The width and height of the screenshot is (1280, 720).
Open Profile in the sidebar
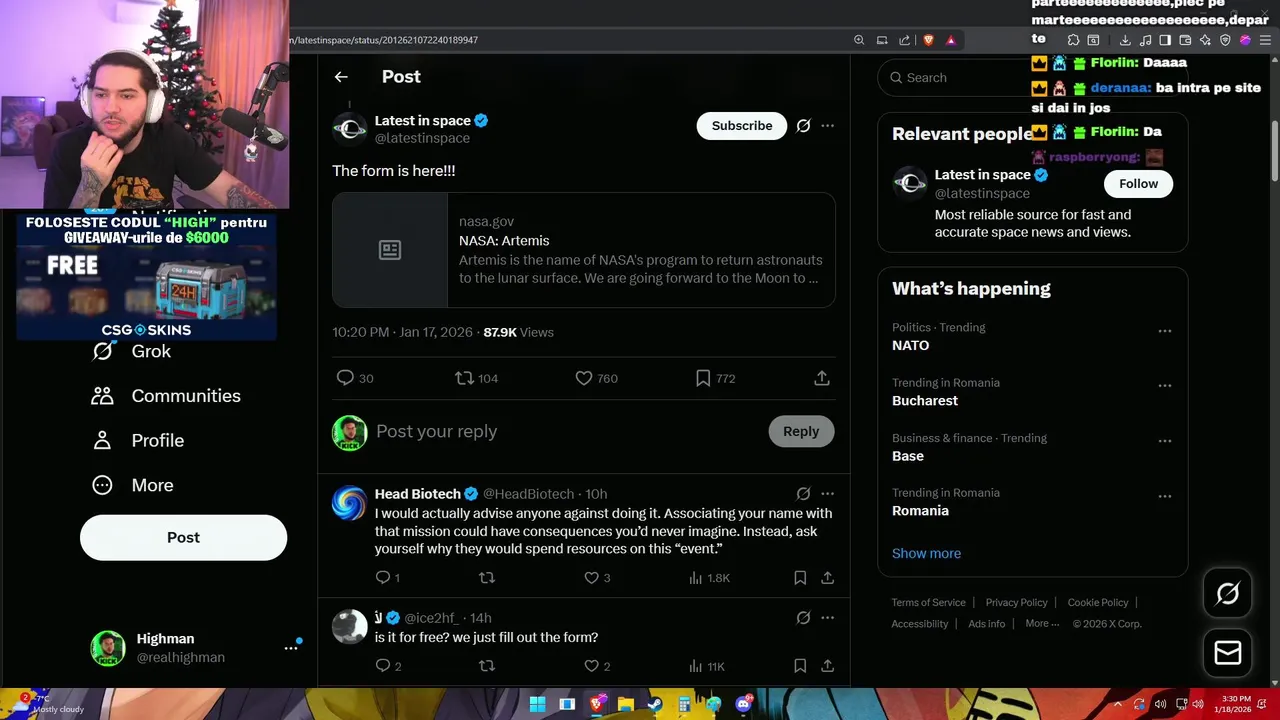click(x=139, y=441)
